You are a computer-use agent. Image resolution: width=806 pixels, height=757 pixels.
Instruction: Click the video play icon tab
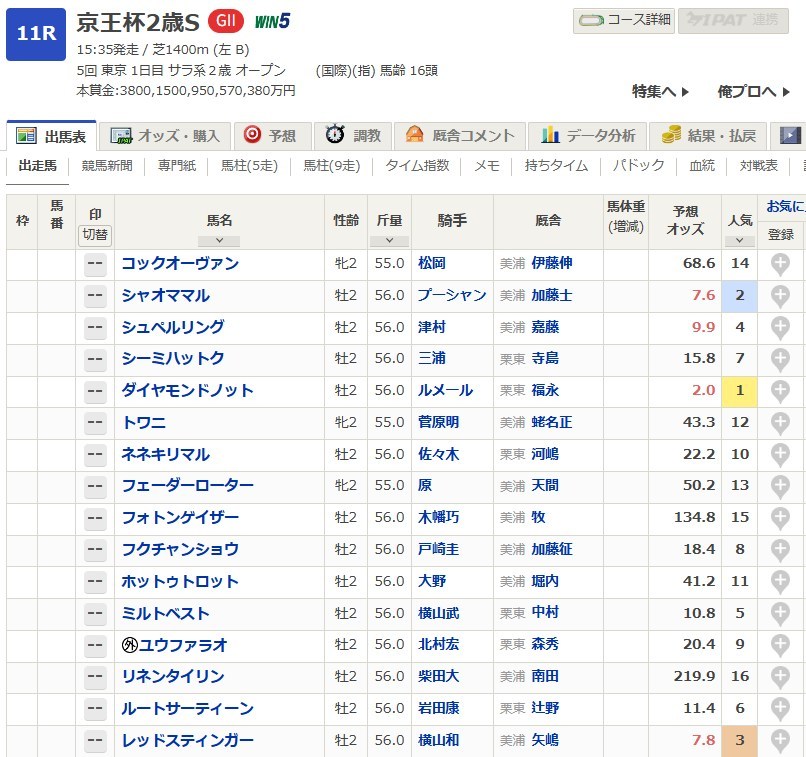click(790, 136)
